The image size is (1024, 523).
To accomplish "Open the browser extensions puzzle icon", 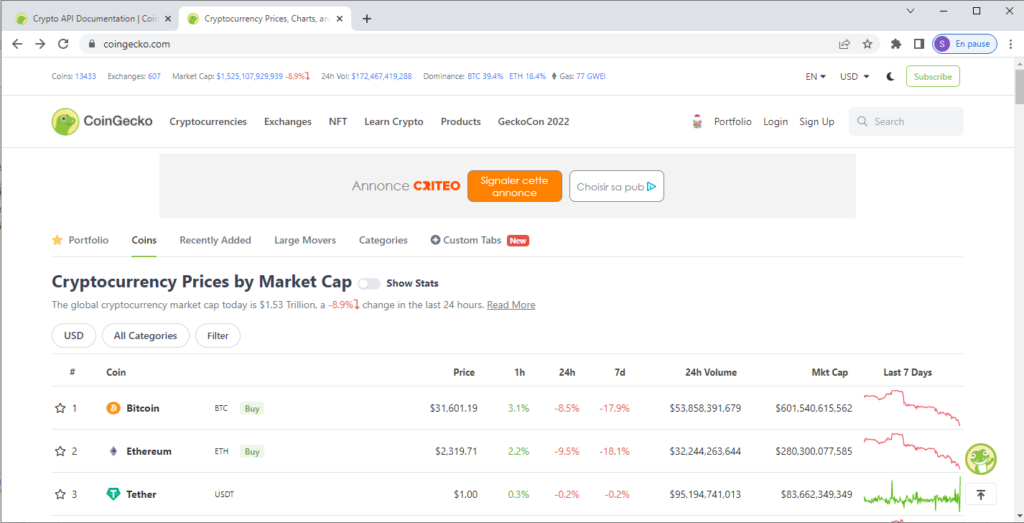I will pyautogui.click(x=895, y=44).
